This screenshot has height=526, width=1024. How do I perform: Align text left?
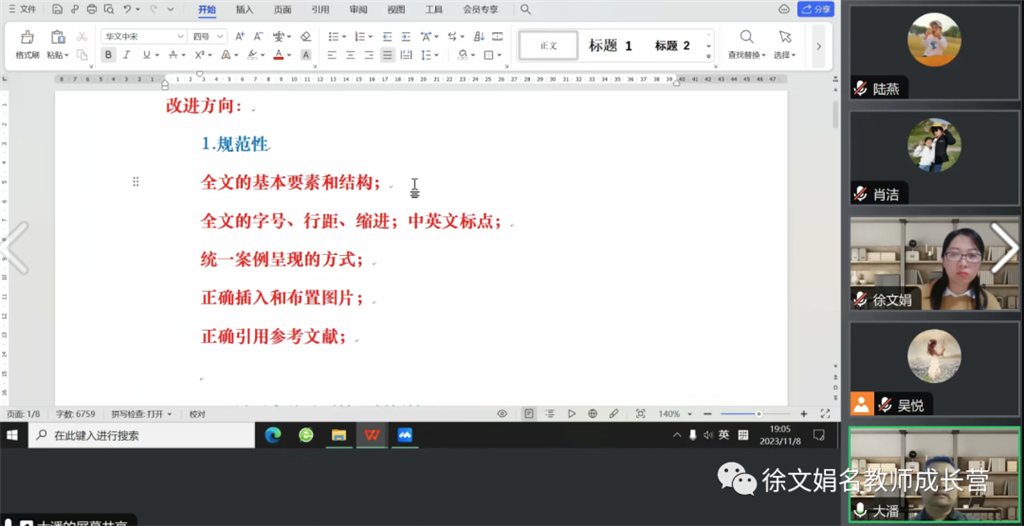(x=332, y=55)
